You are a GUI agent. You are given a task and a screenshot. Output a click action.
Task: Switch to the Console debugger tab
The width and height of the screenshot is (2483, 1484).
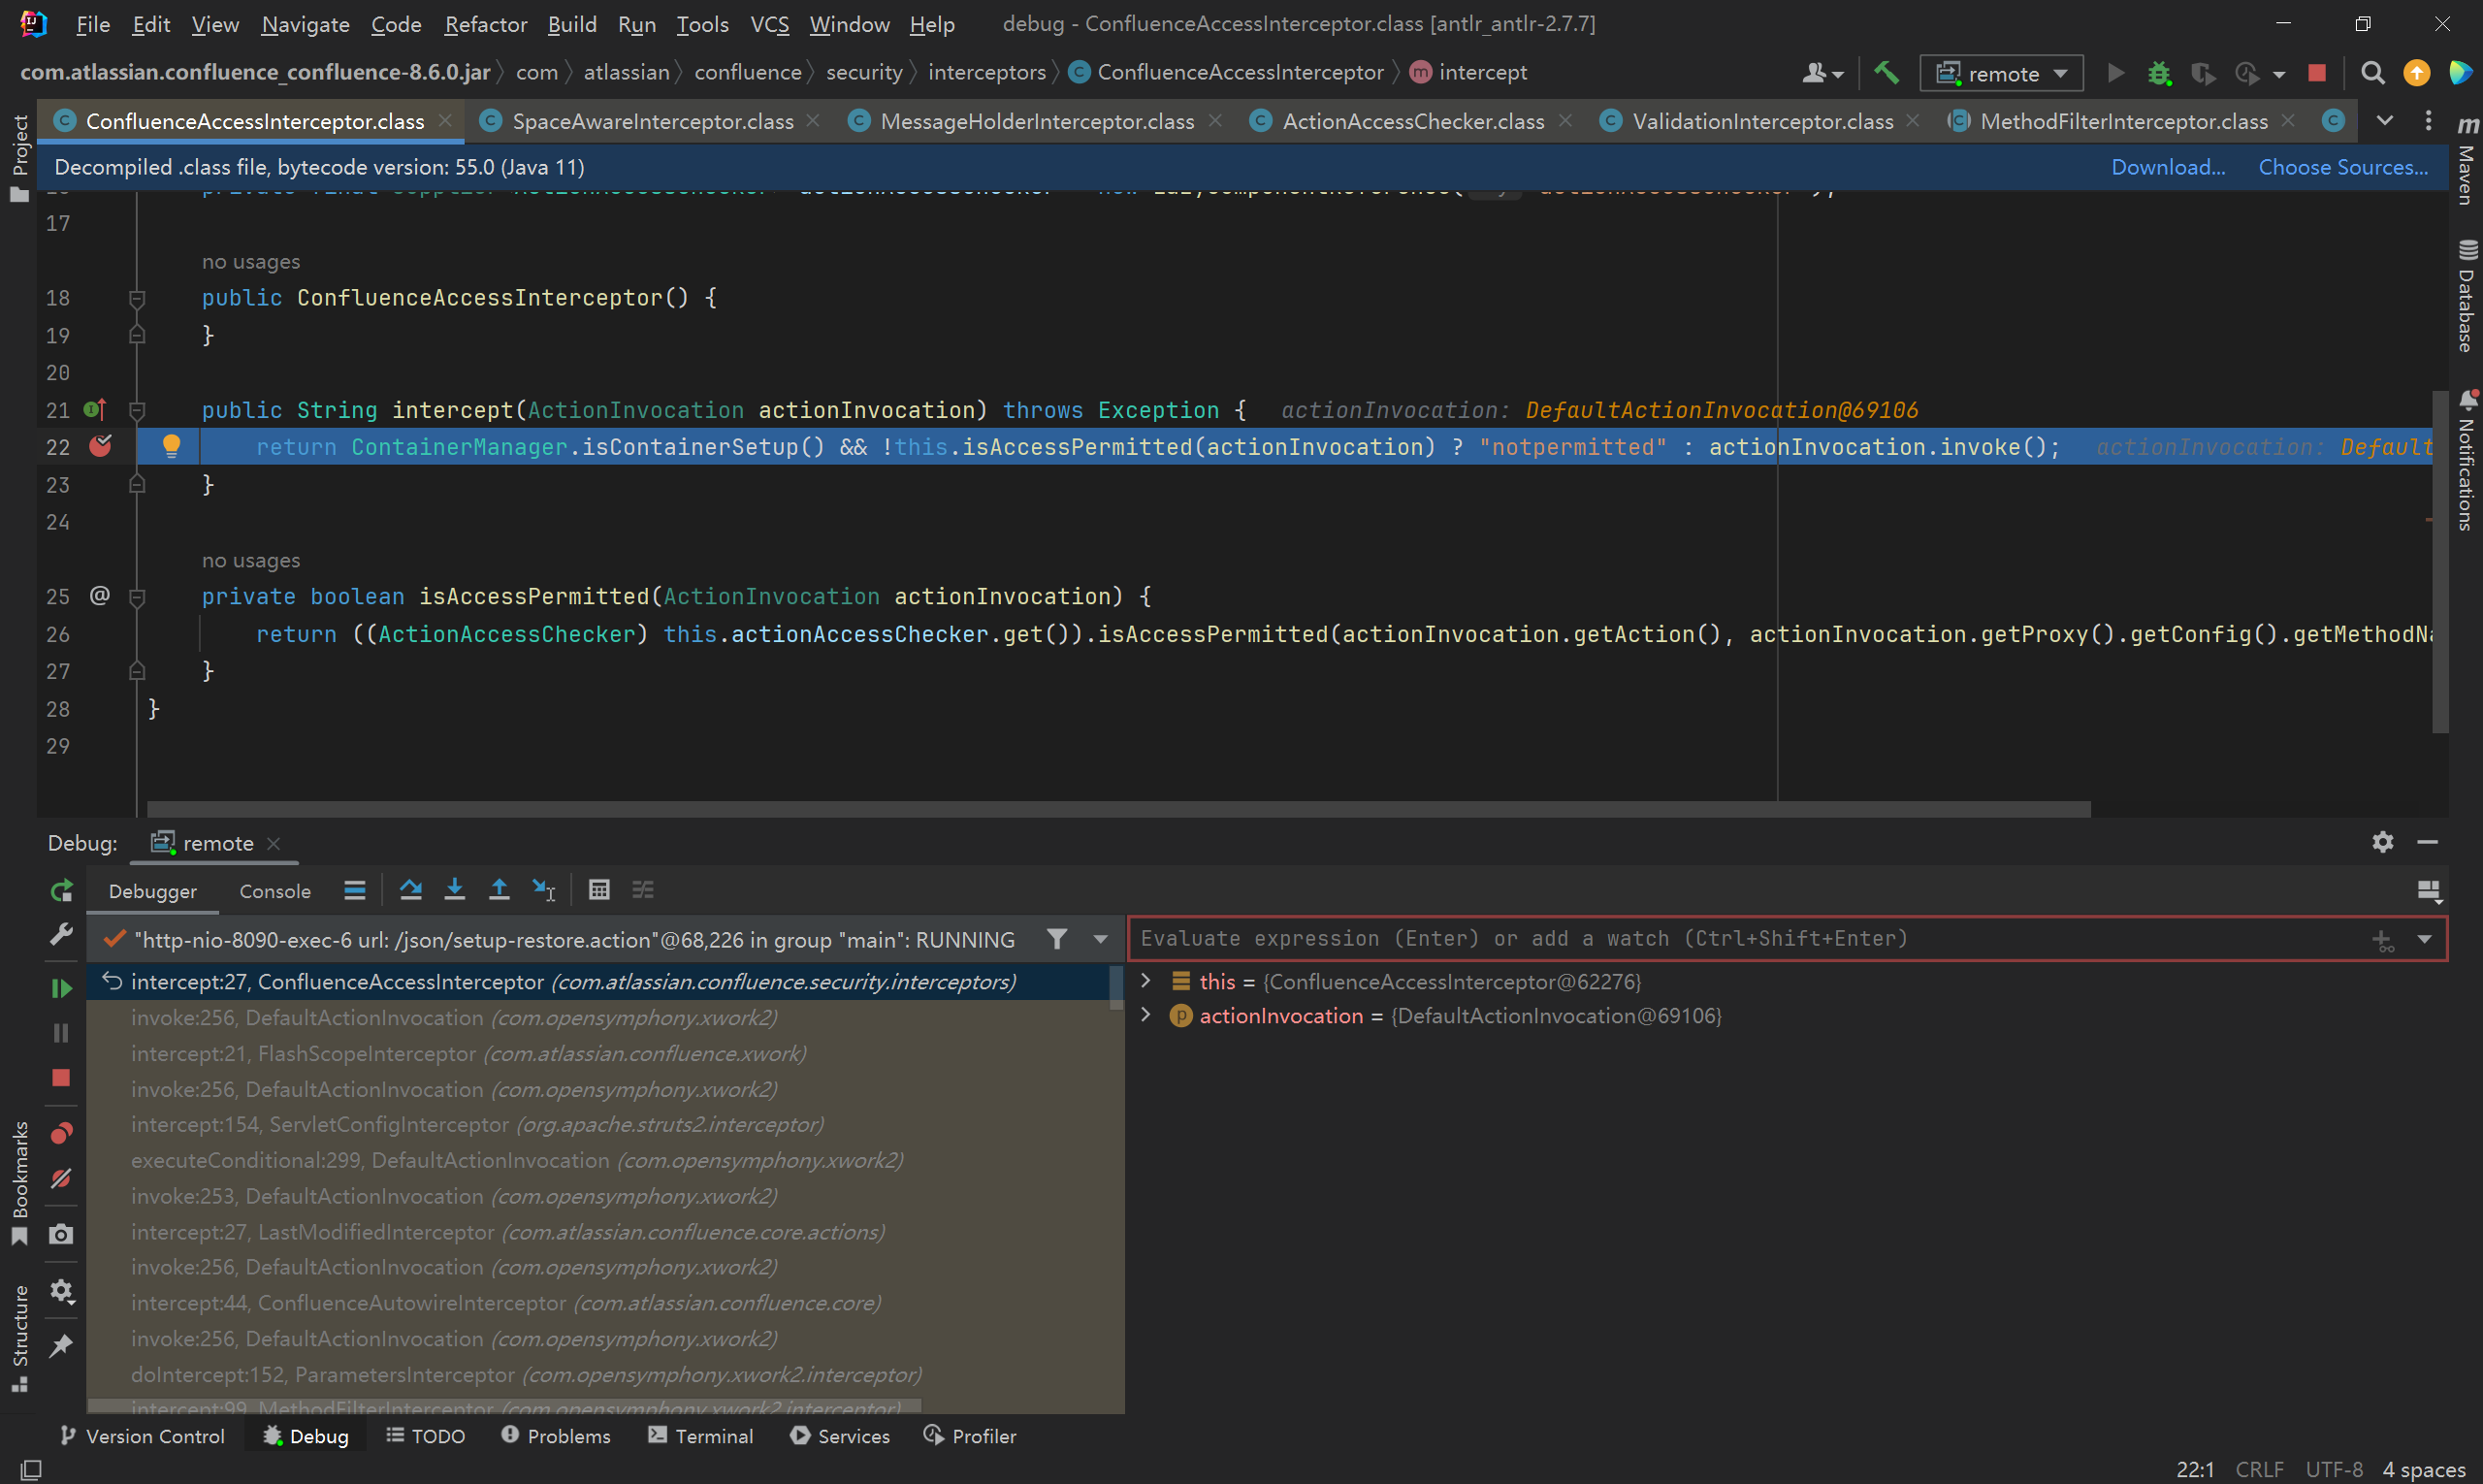pyautogui.click(x=275, y=891)
